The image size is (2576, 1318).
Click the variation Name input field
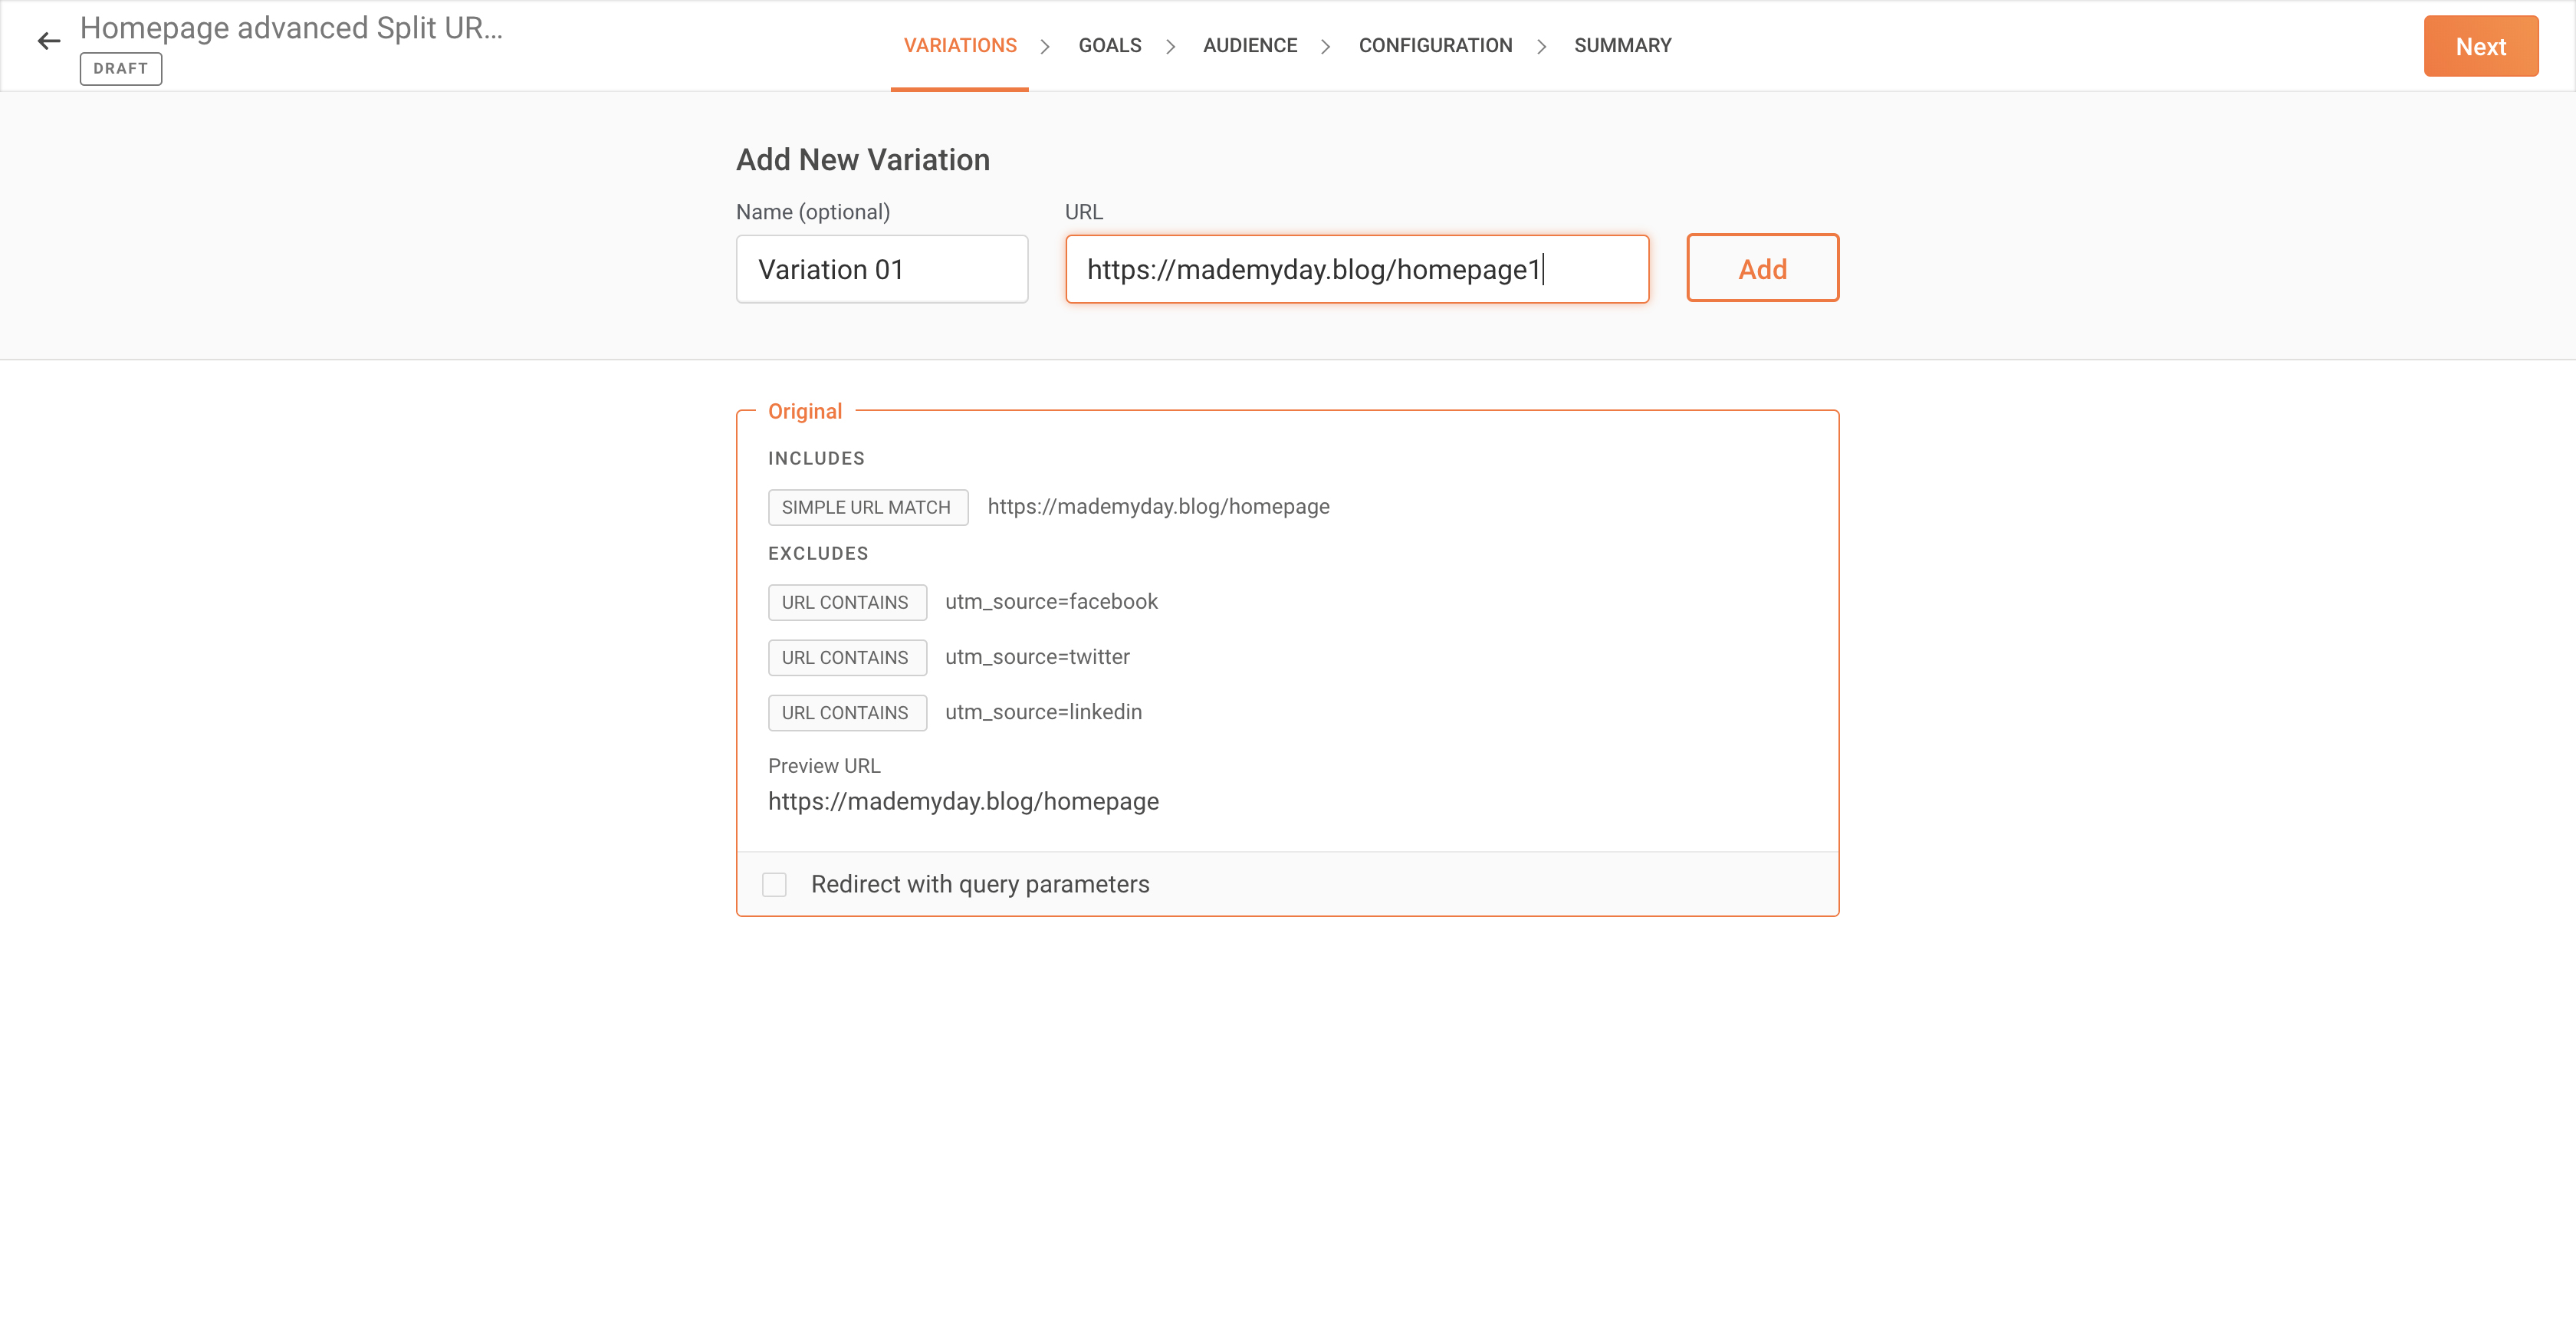[881, 269]
